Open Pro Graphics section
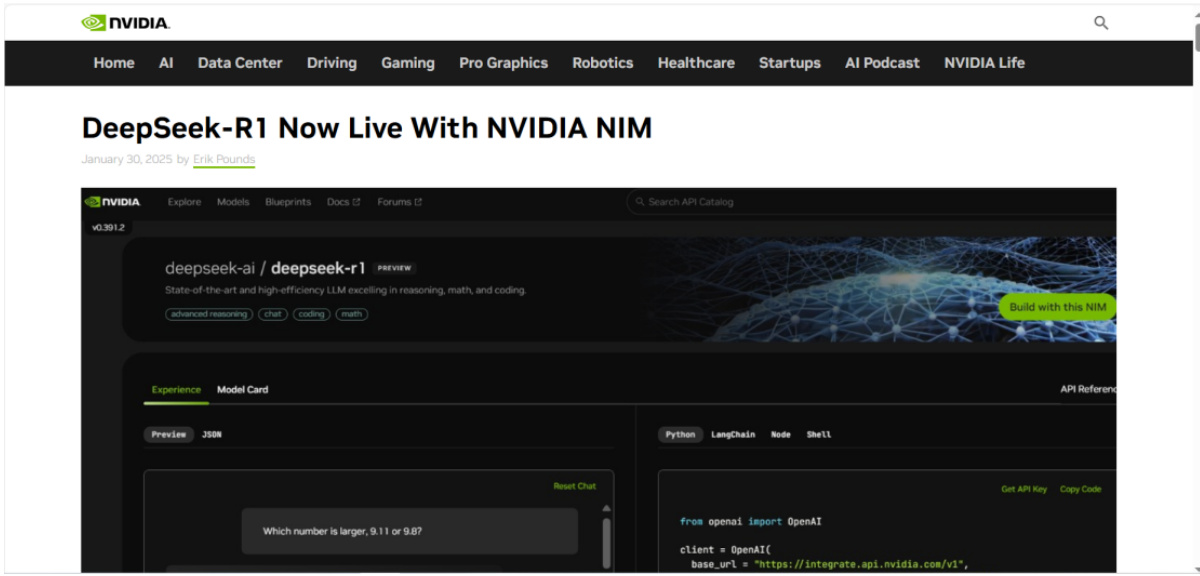This screenshot has height=576, width=1200. coord(504,63)
